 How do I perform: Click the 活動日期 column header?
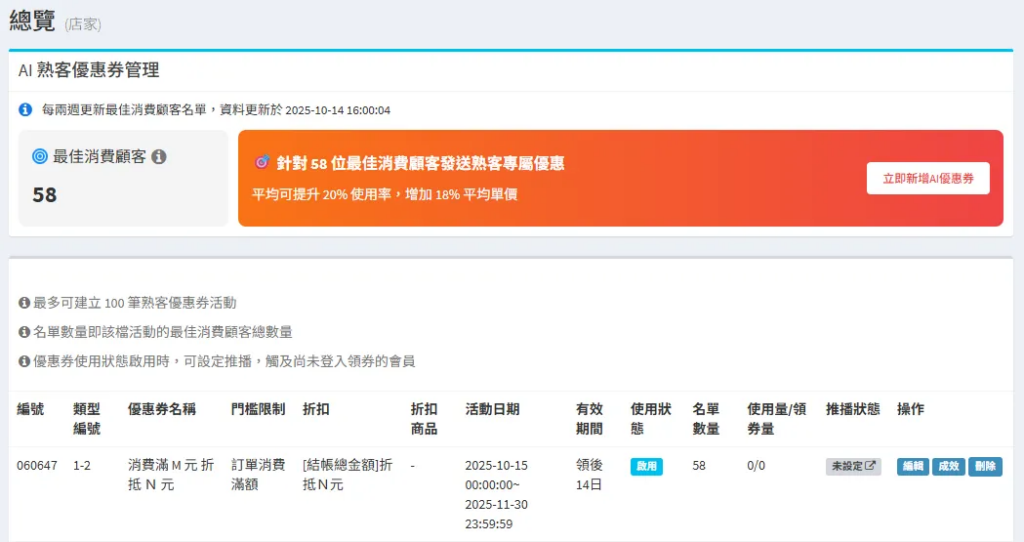click(492, 409)
